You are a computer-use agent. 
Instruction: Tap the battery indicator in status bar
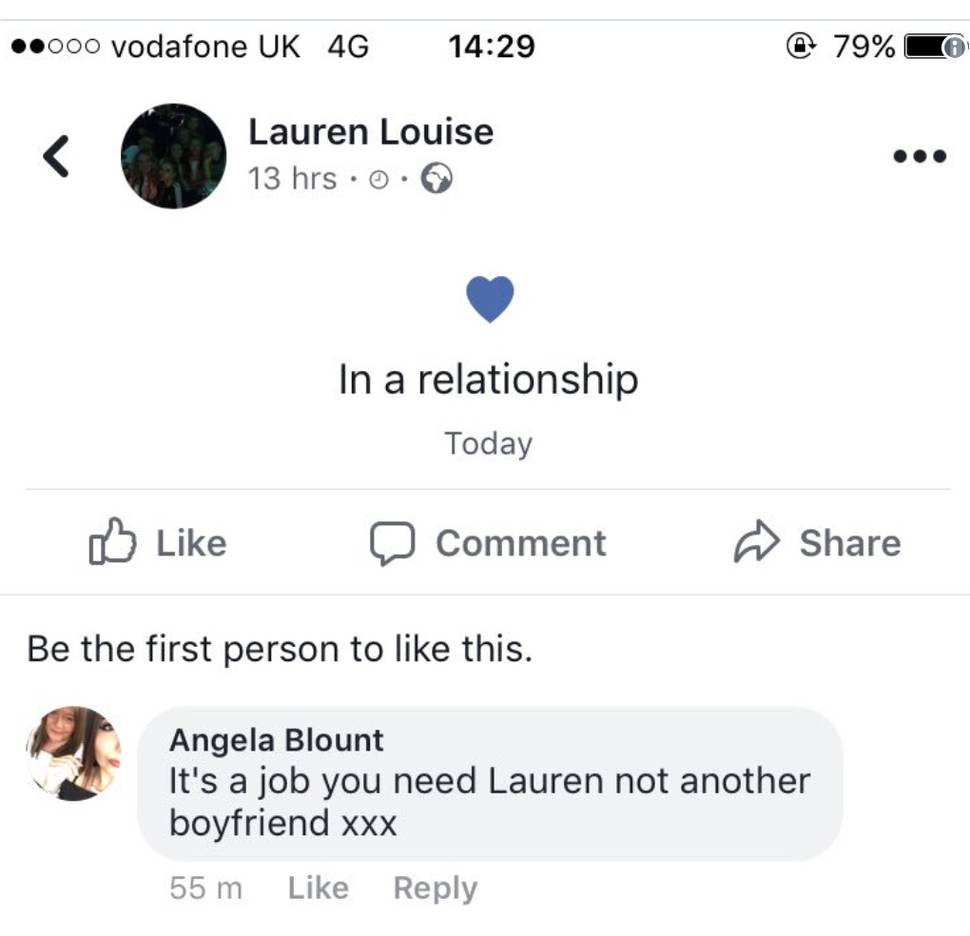(934, 47)
